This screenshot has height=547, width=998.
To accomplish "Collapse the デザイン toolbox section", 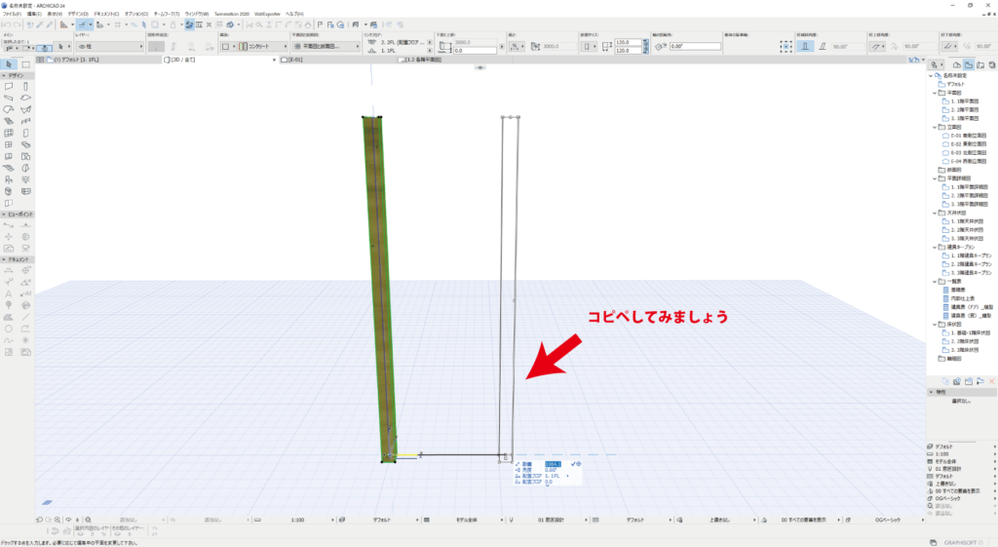I will coord(4,76).
